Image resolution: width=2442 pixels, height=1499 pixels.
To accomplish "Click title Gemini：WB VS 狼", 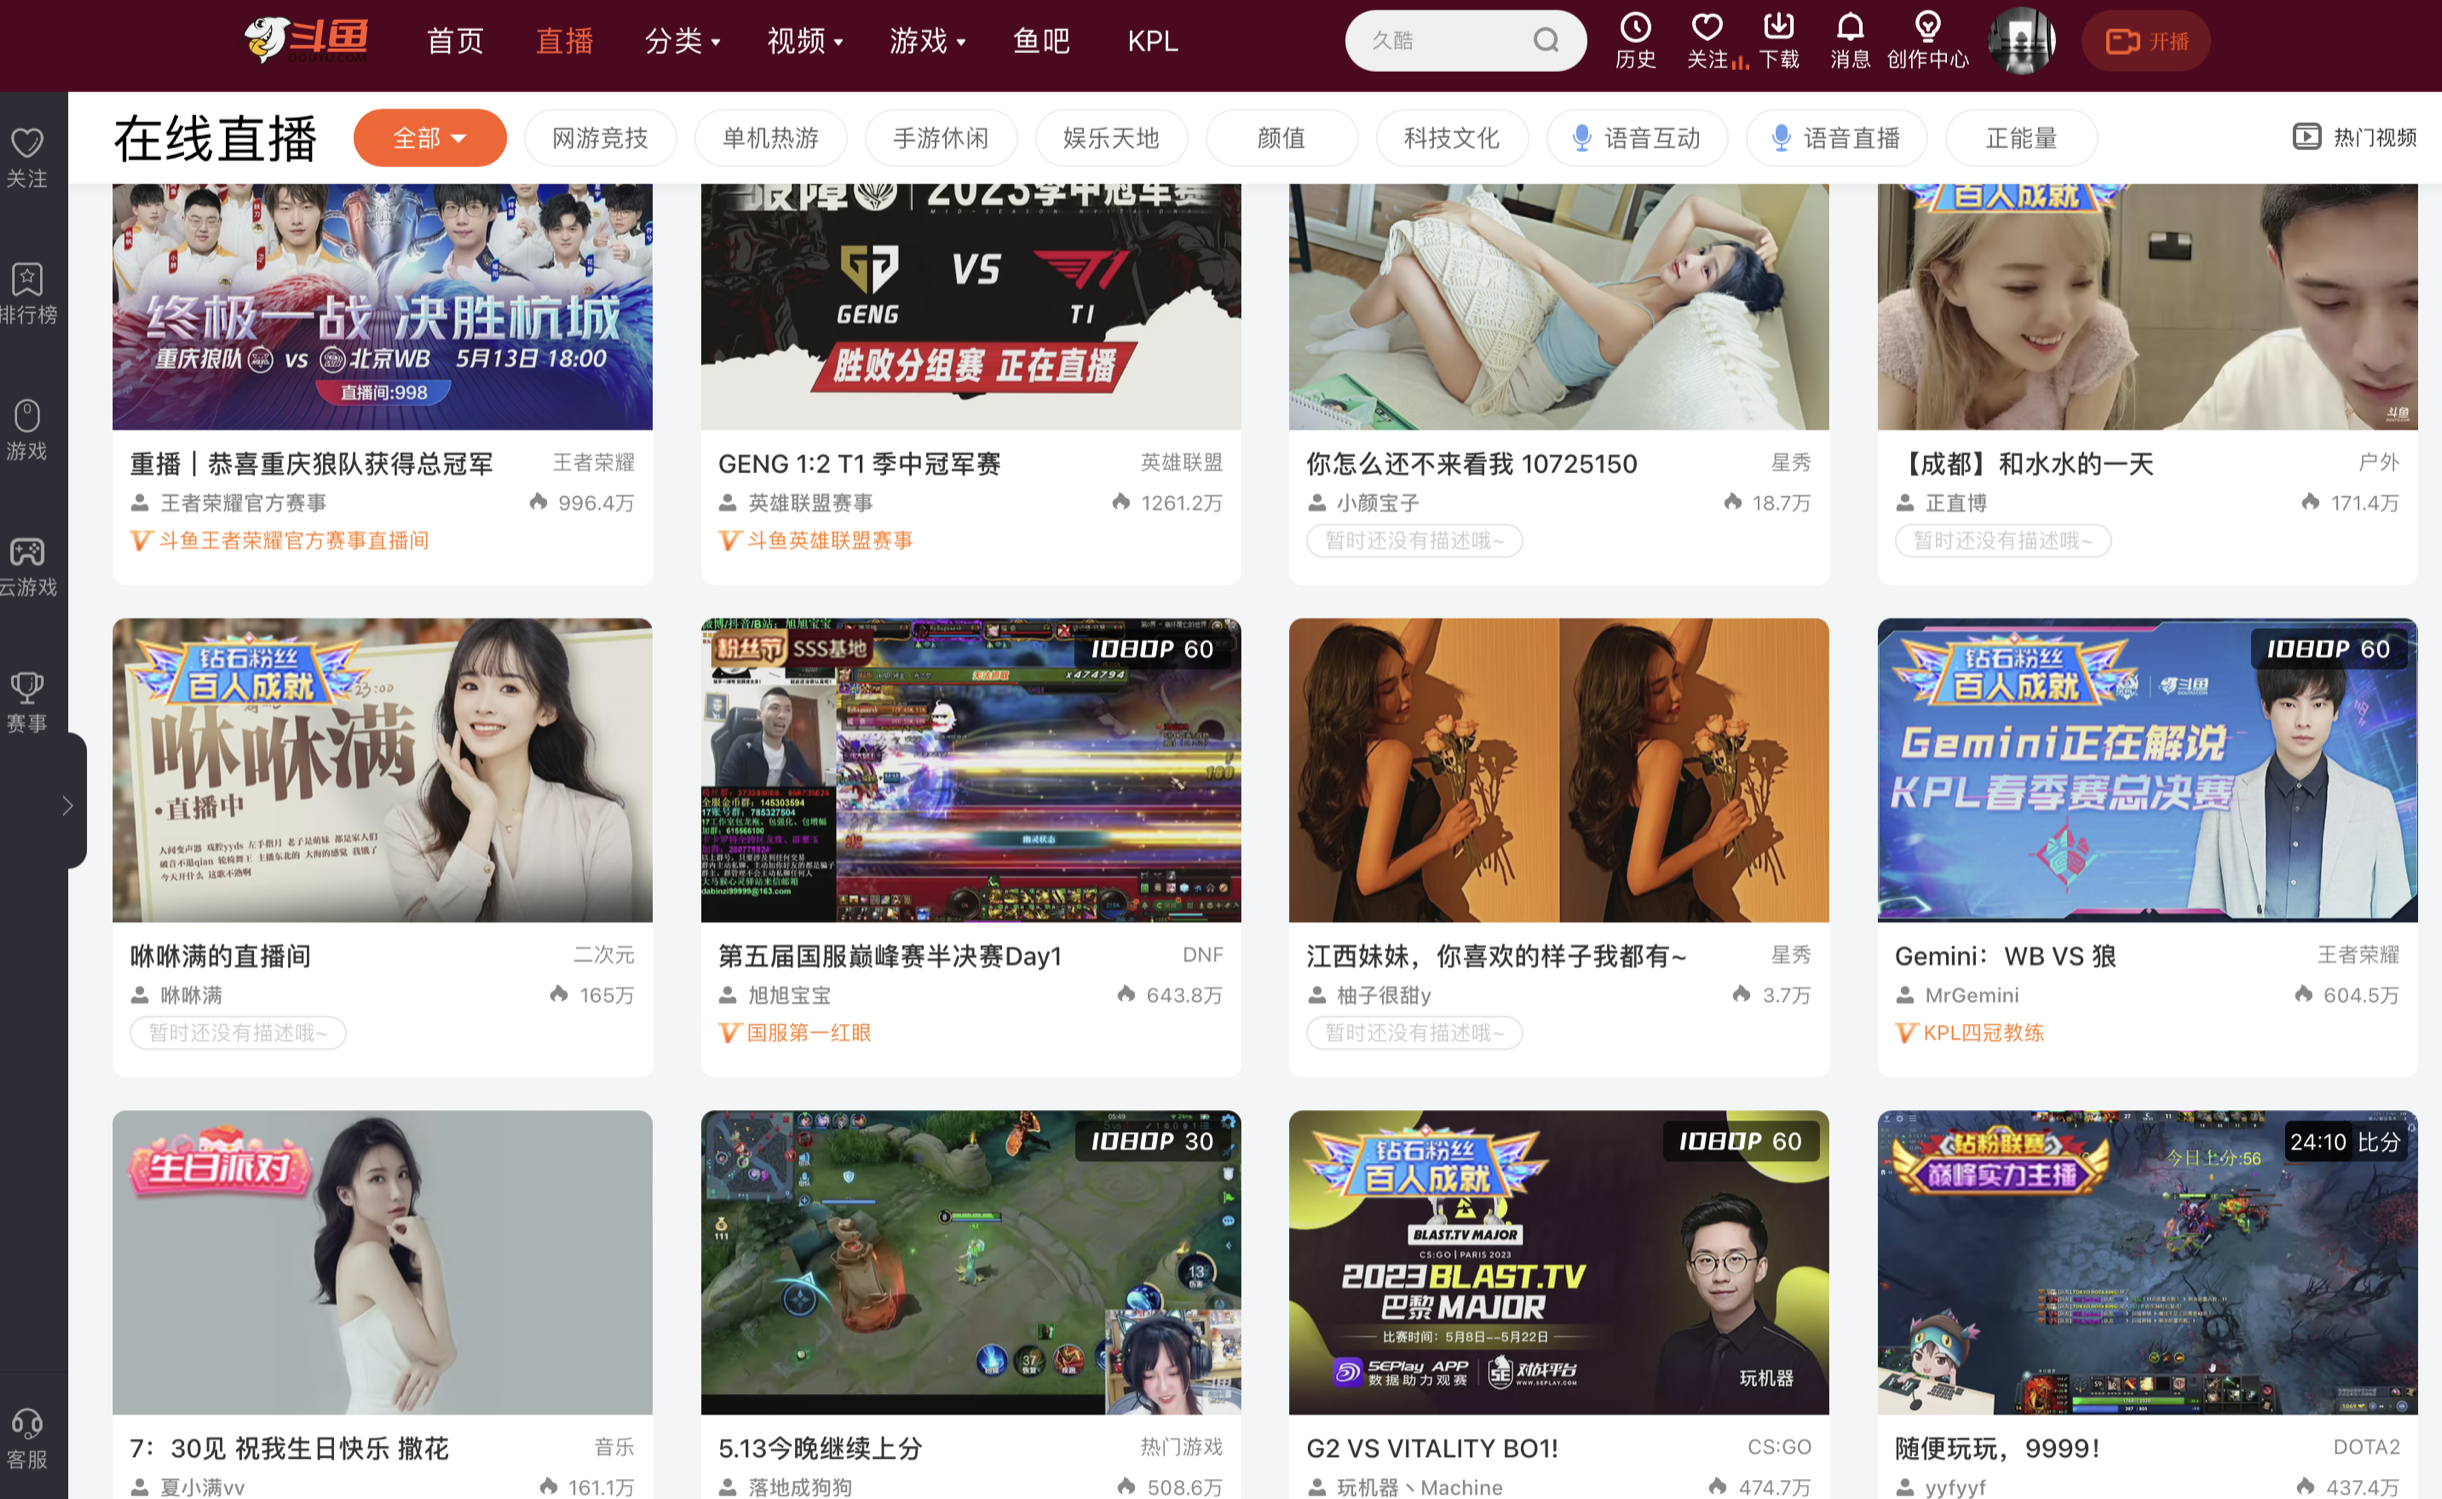I will pyautogui.click(x=2005, y=956).
